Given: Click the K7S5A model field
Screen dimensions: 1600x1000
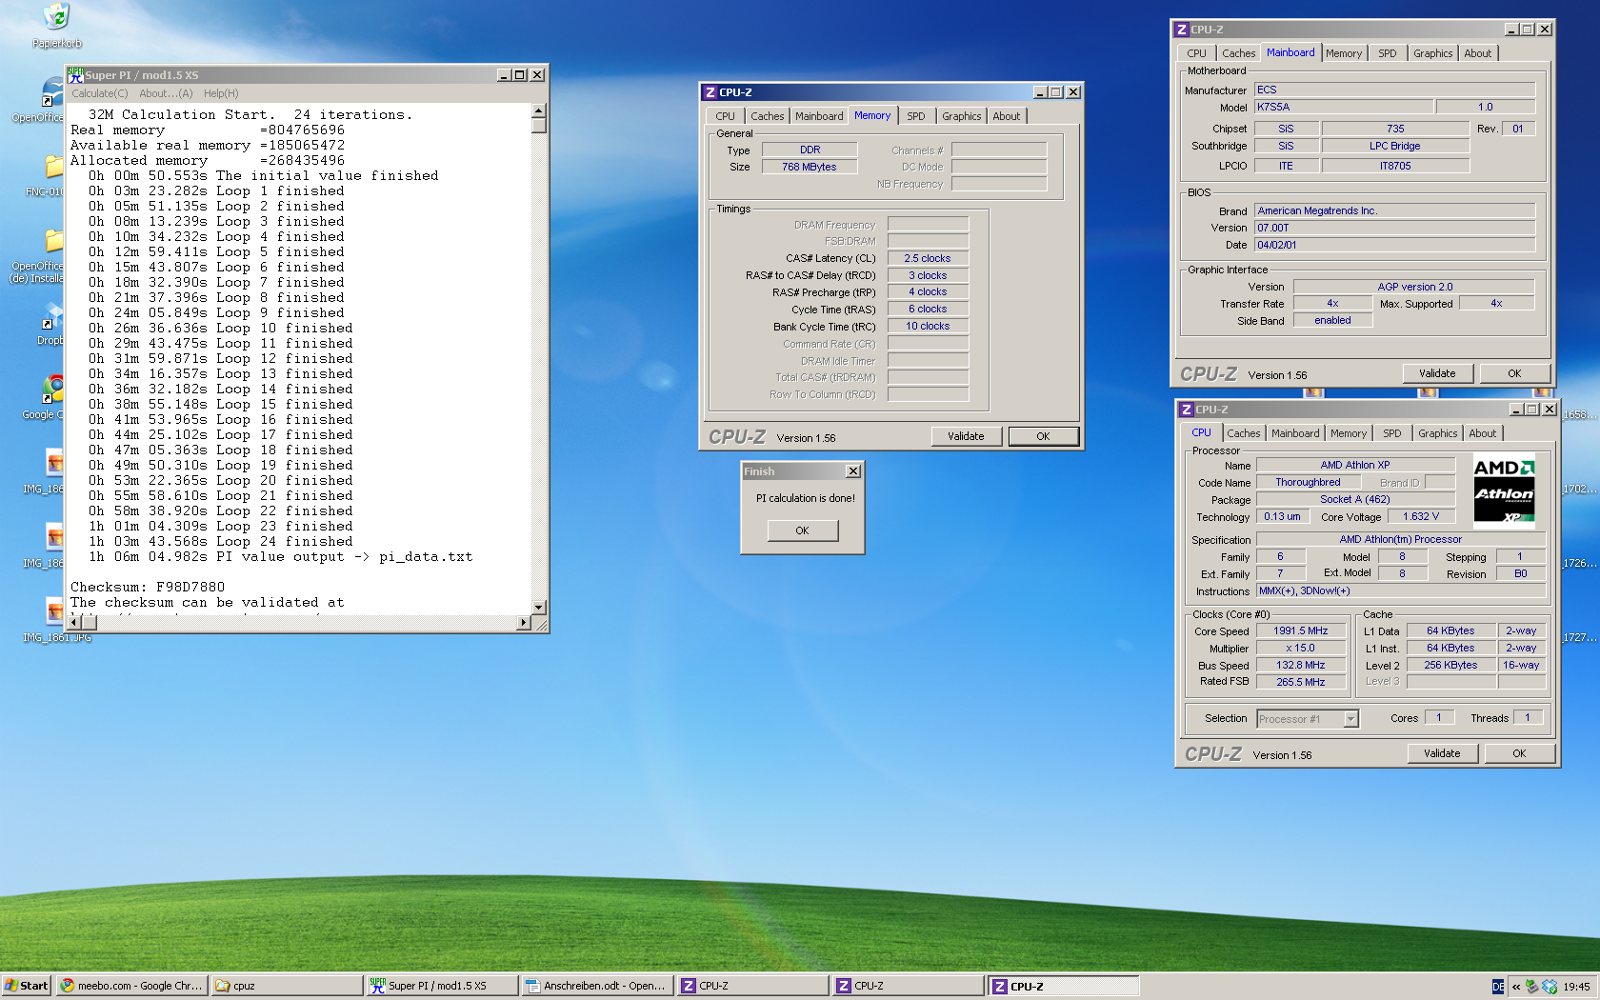Looking at the screenshot, I should point(1344,107).
